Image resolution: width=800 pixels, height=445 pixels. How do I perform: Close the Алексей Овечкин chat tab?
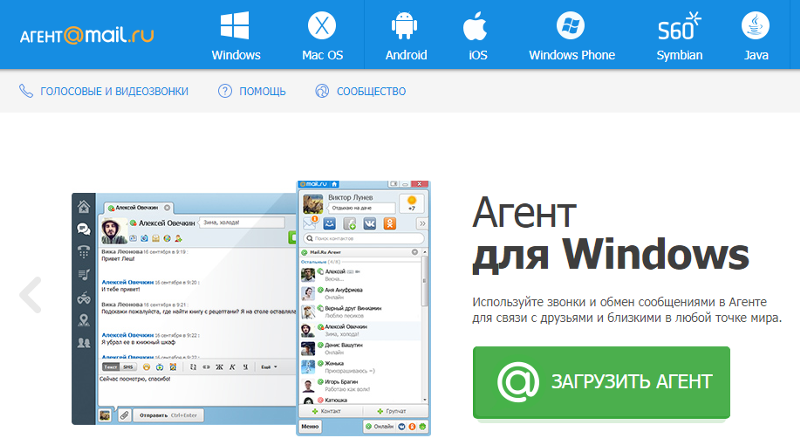pyautogui.click(x=167, y=208)
